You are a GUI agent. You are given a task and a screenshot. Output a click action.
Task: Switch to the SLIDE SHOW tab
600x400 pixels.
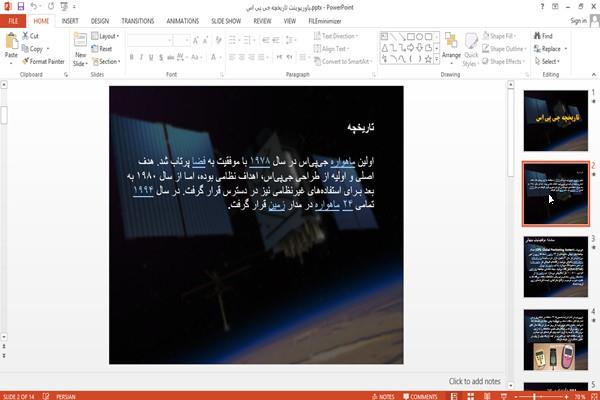coord(226,21)
